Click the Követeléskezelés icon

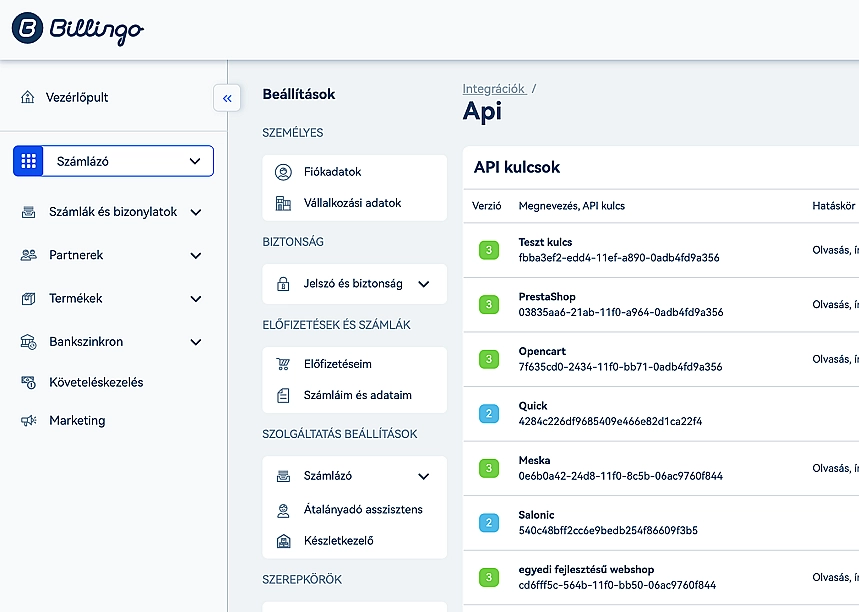pyautogui.click(x=29, y=382)
